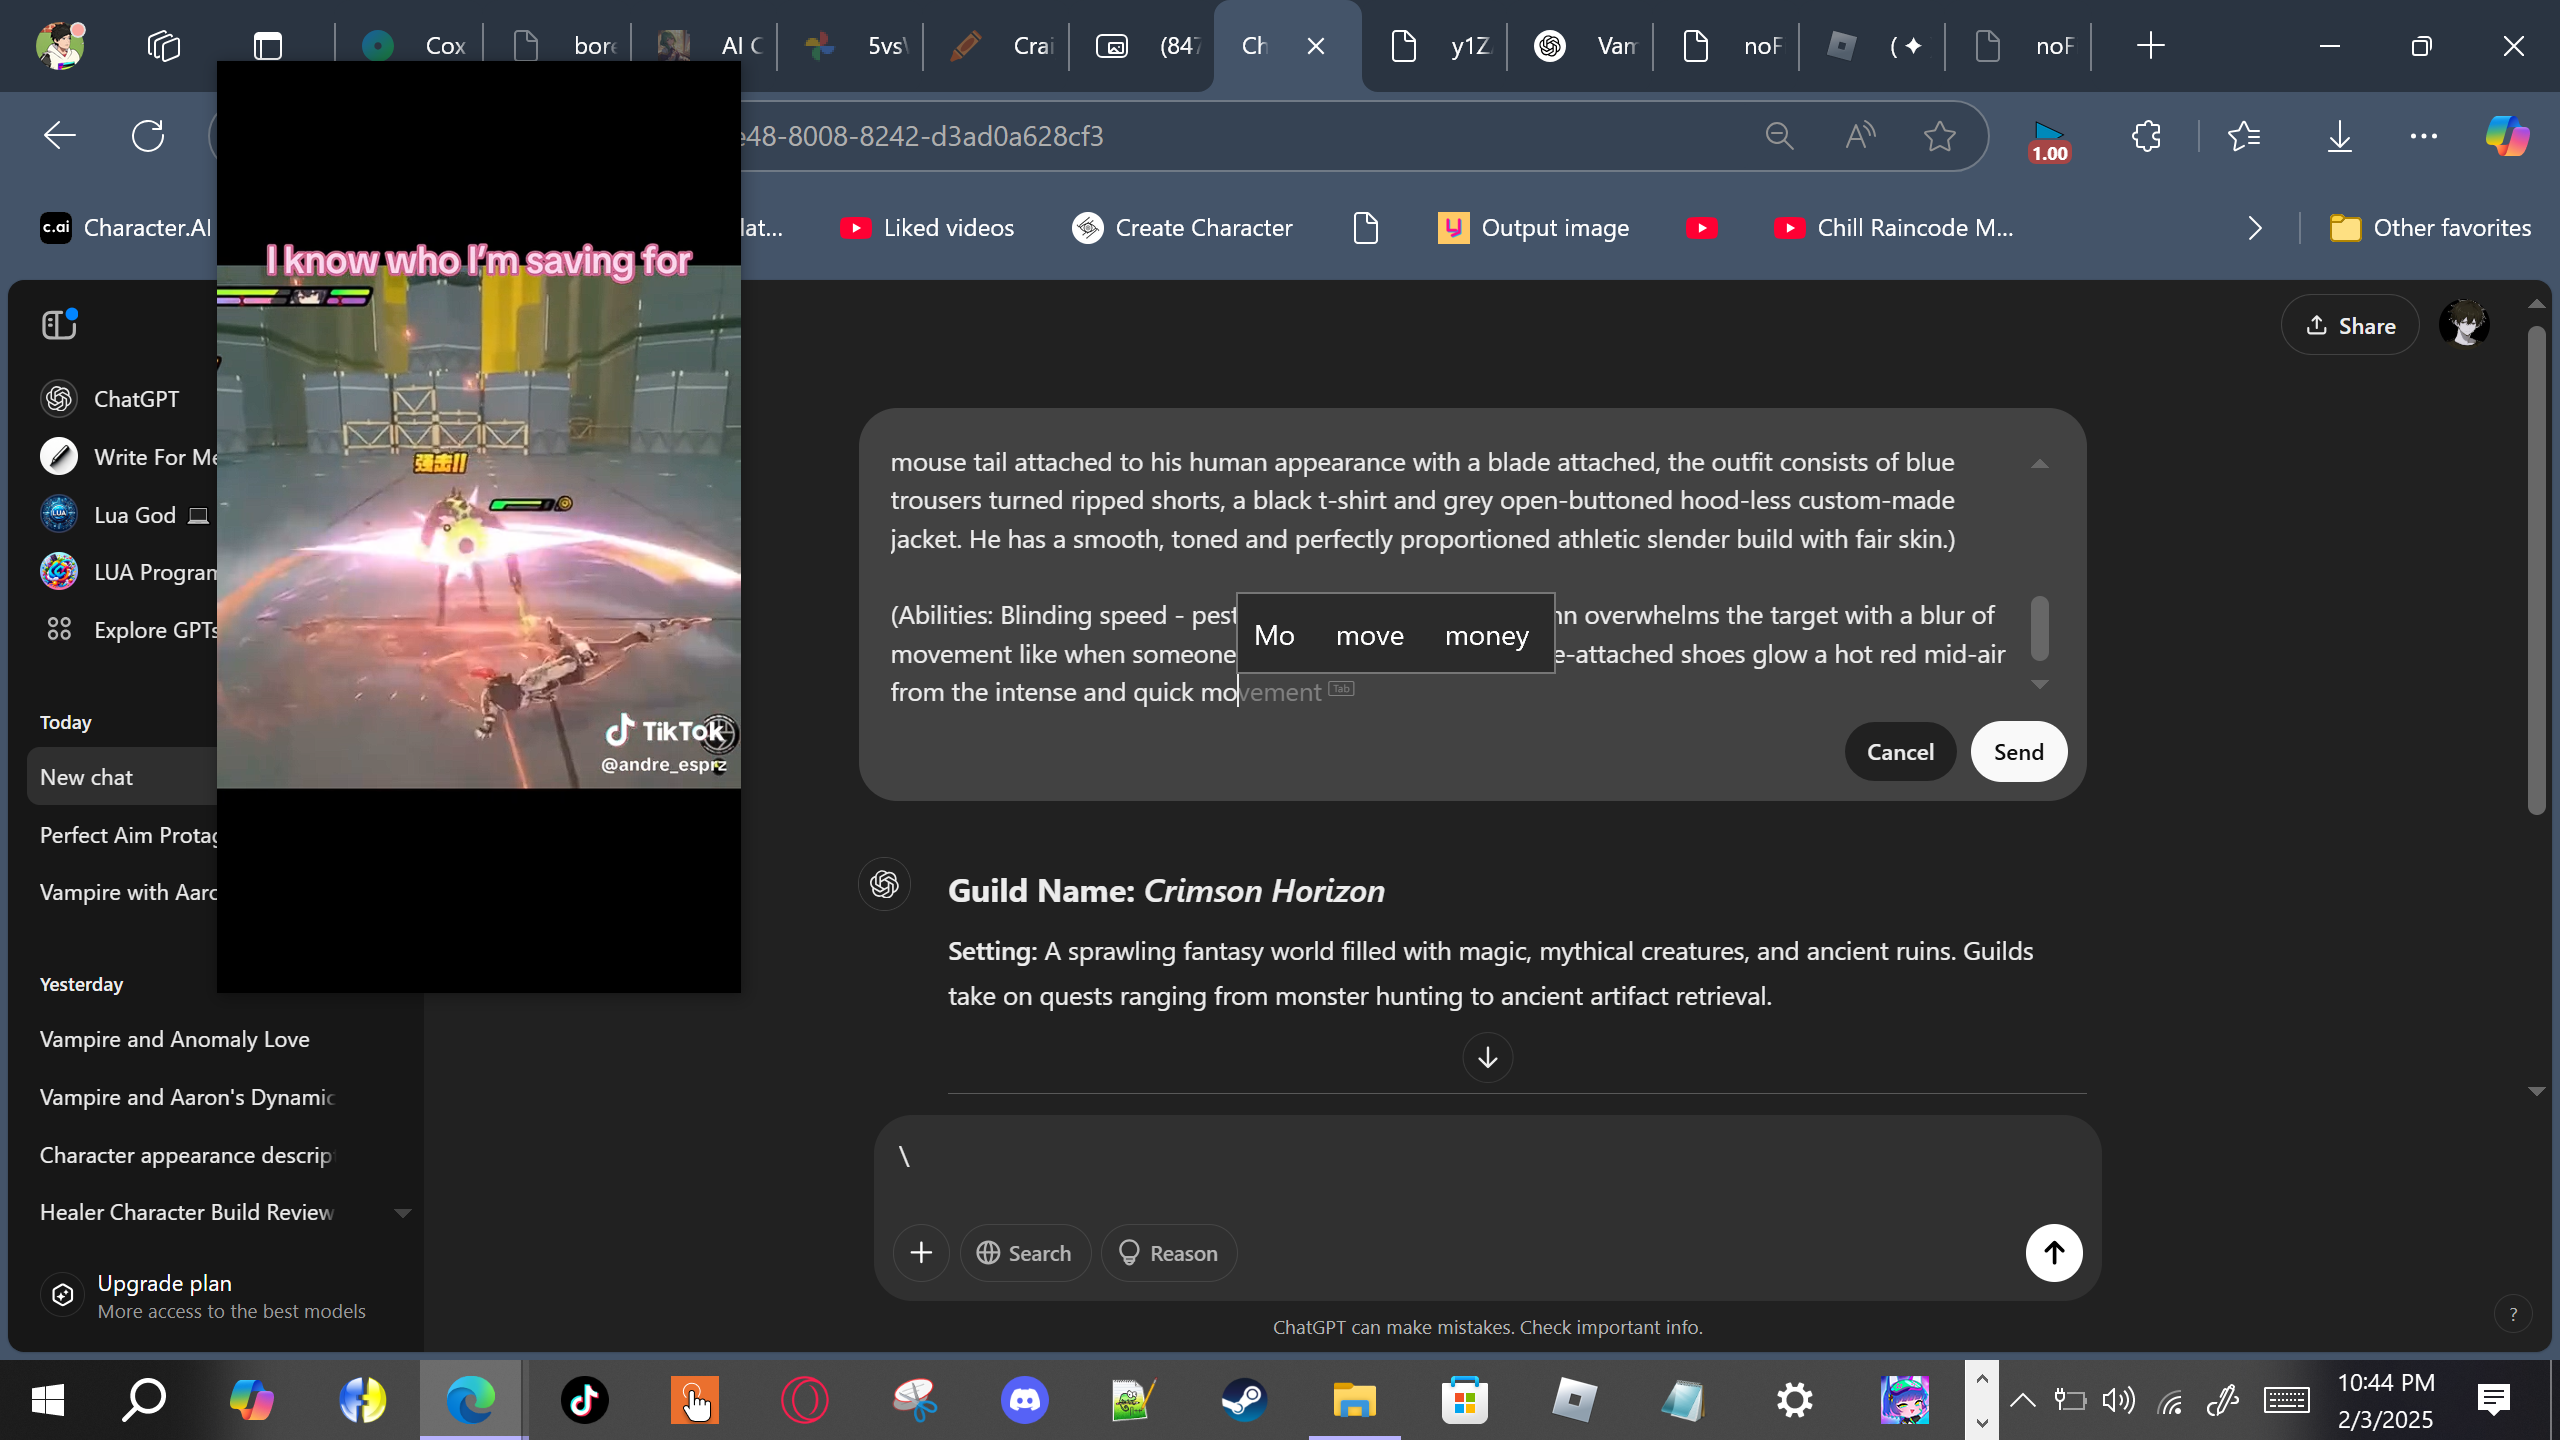Open the Chill Raincode bookmark
Image resolution: width=2560 pixels, height=1440 pixels.
pyautogui.click(x=1894, y=228)
